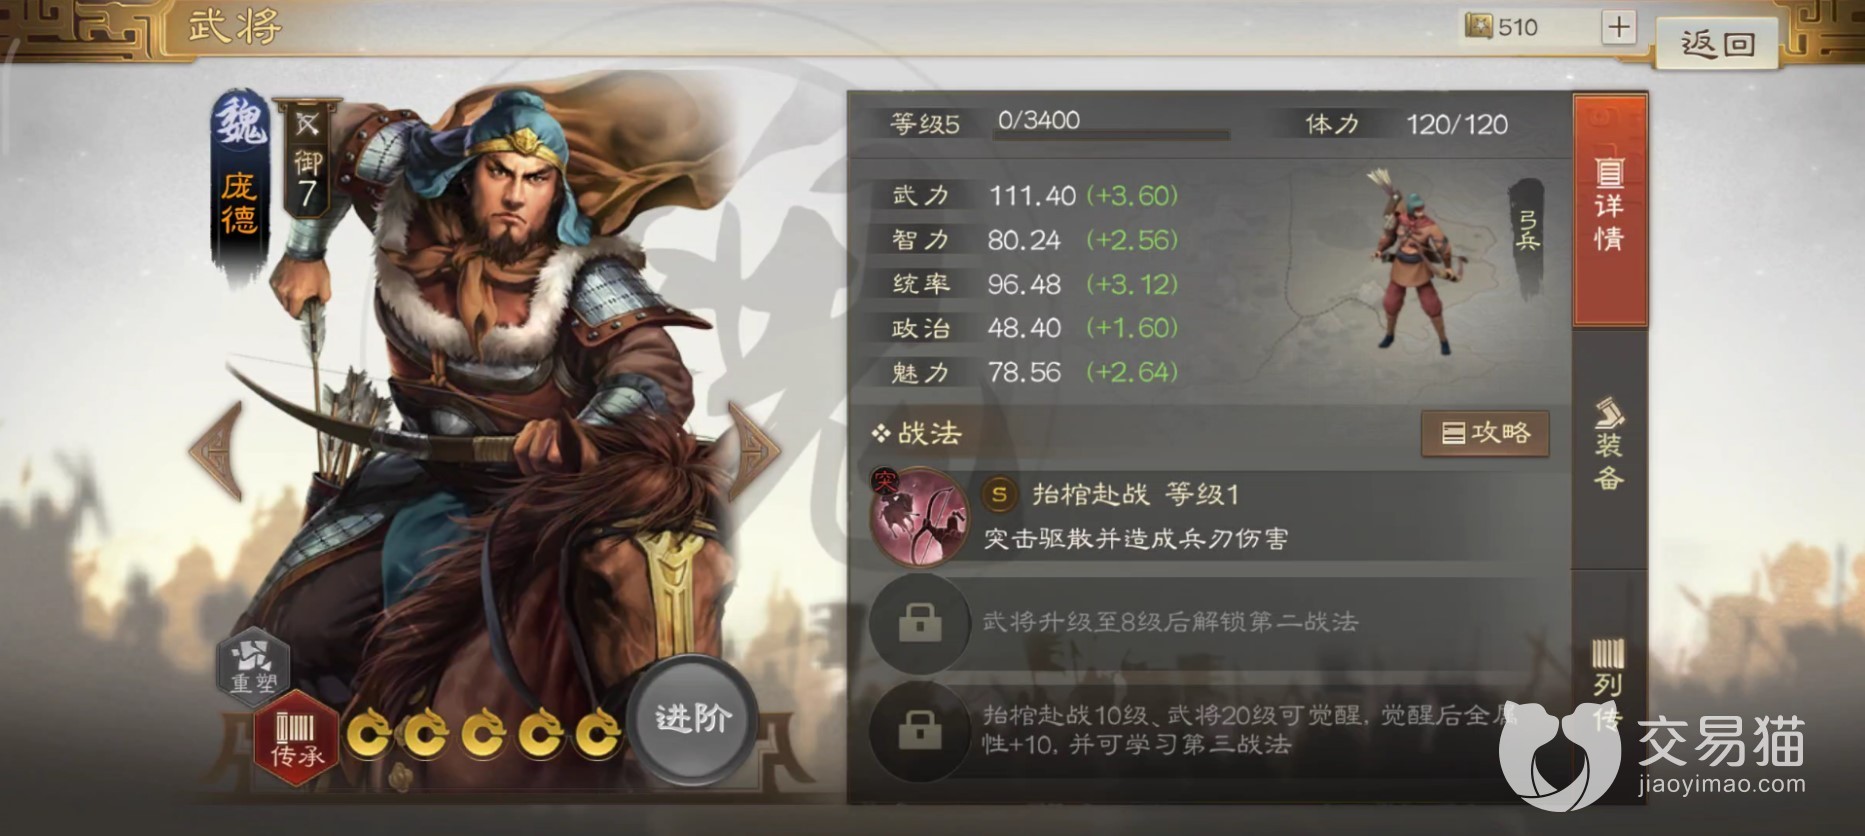Open the 攻略 strategy guide button
1865x836 pixels.
(x=1485, y=433)
